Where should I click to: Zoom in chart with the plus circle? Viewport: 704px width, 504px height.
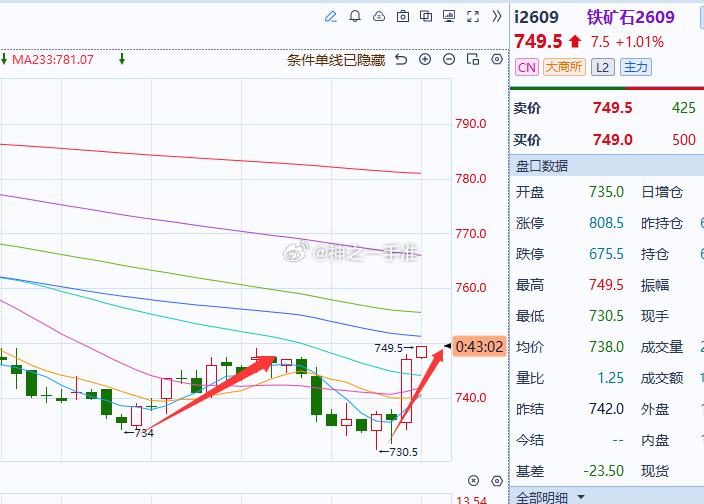click(x=425, y=59)
